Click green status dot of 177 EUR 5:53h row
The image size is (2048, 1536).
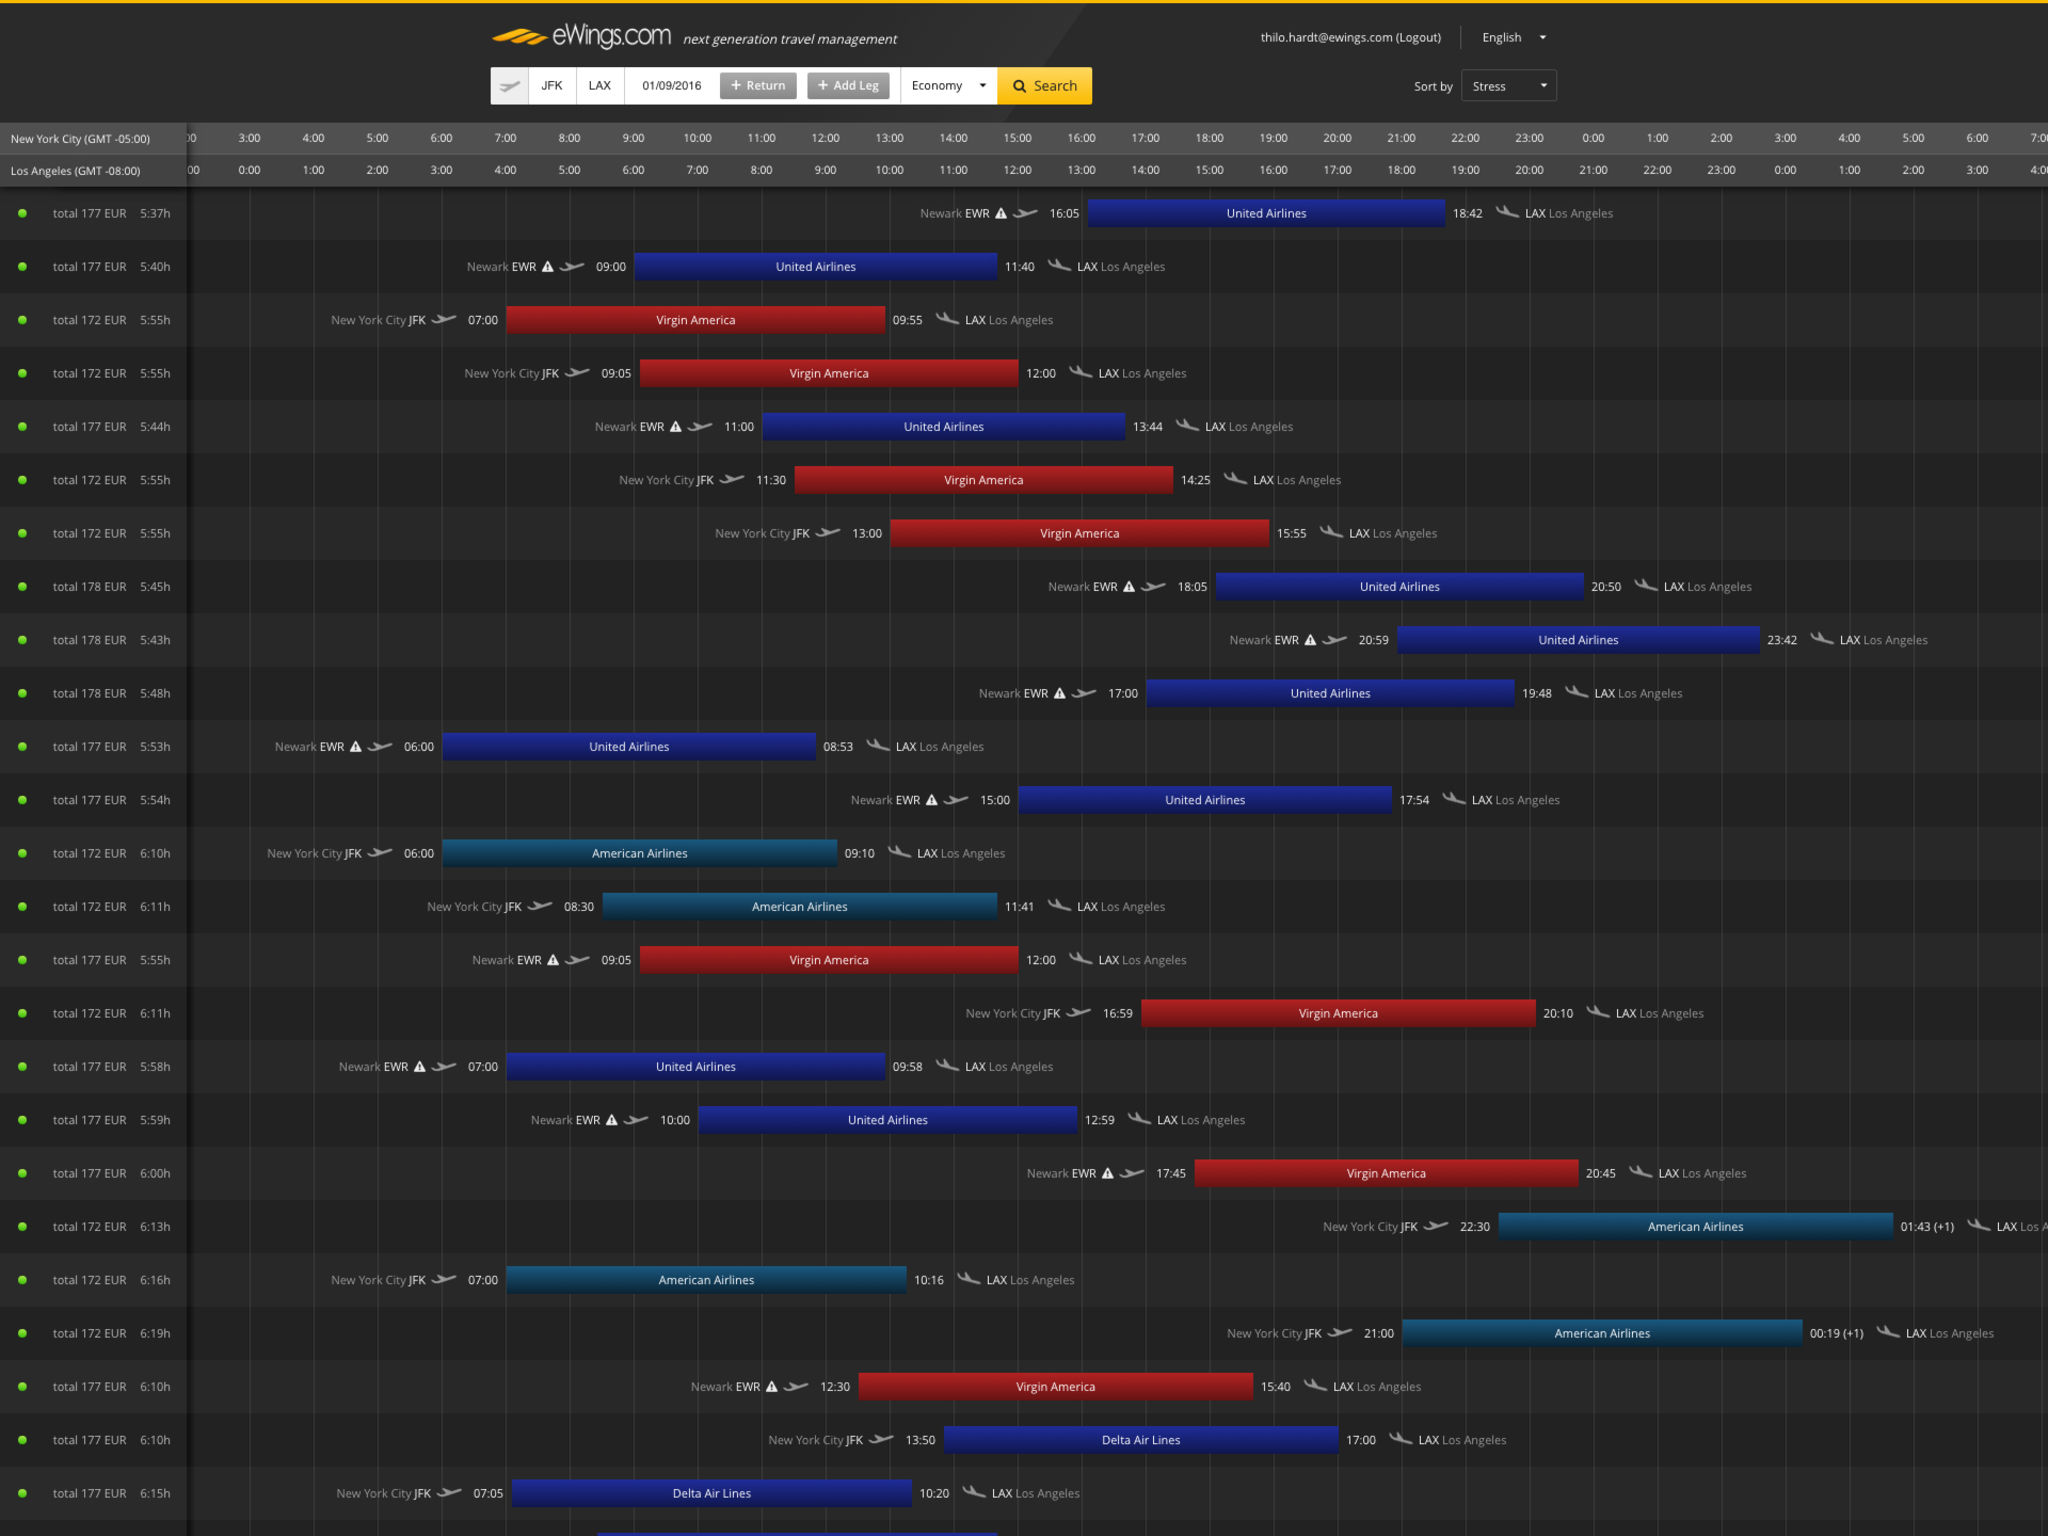tap(22, 746)
